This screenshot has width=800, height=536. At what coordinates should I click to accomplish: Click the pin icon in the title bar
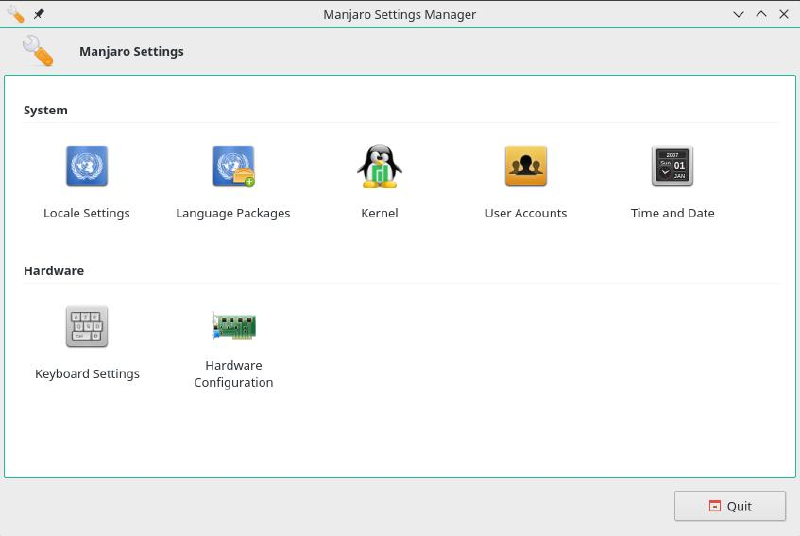click(39, 15)
